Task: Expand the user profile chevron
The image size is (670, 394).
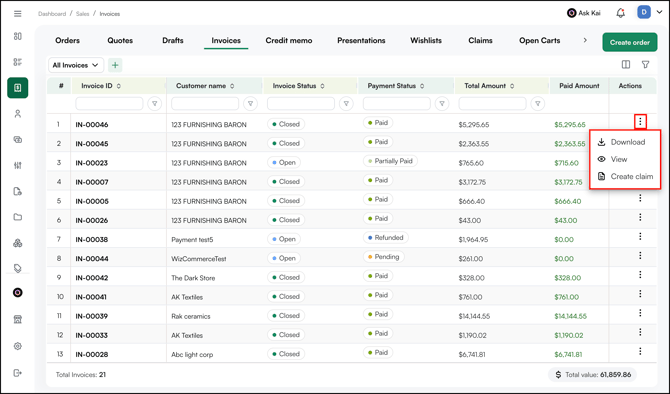Action: tap(659, 12)
